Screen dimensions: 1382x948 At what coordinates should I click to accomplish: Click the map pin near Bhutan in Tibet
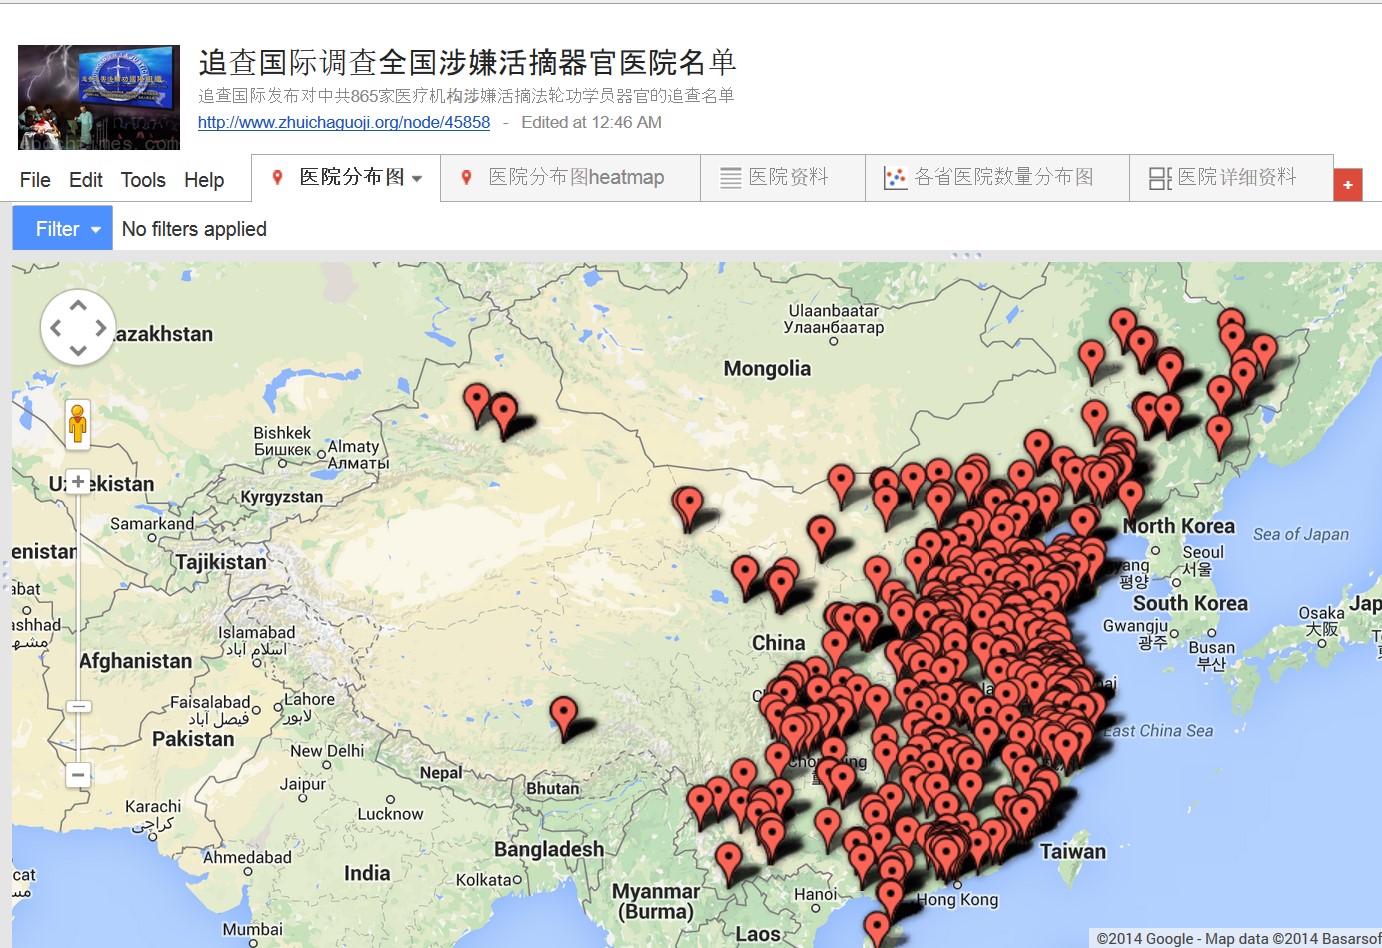[x=564, y=716]
